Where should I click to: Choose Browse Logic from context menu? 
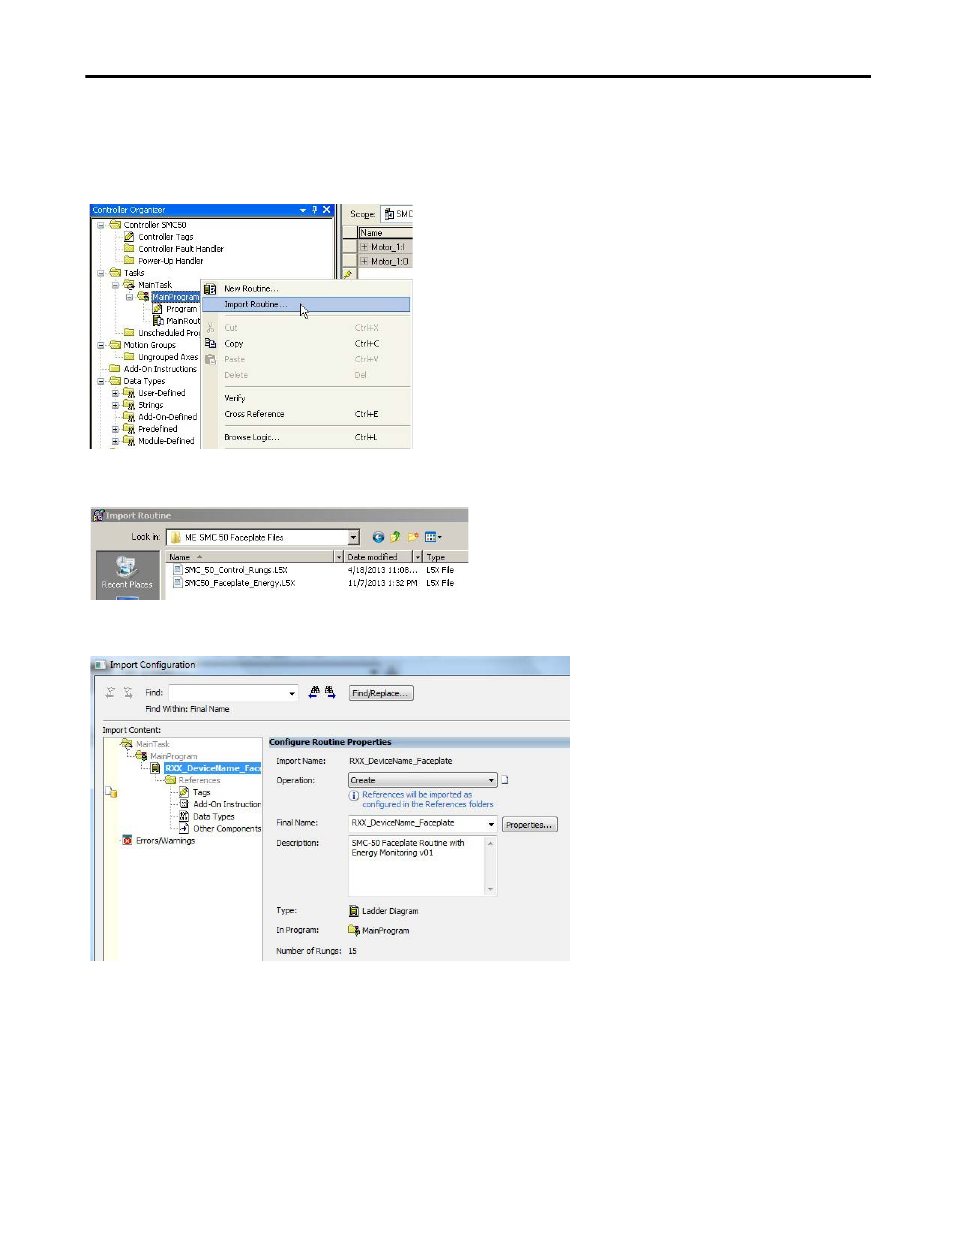coord(306,437)
